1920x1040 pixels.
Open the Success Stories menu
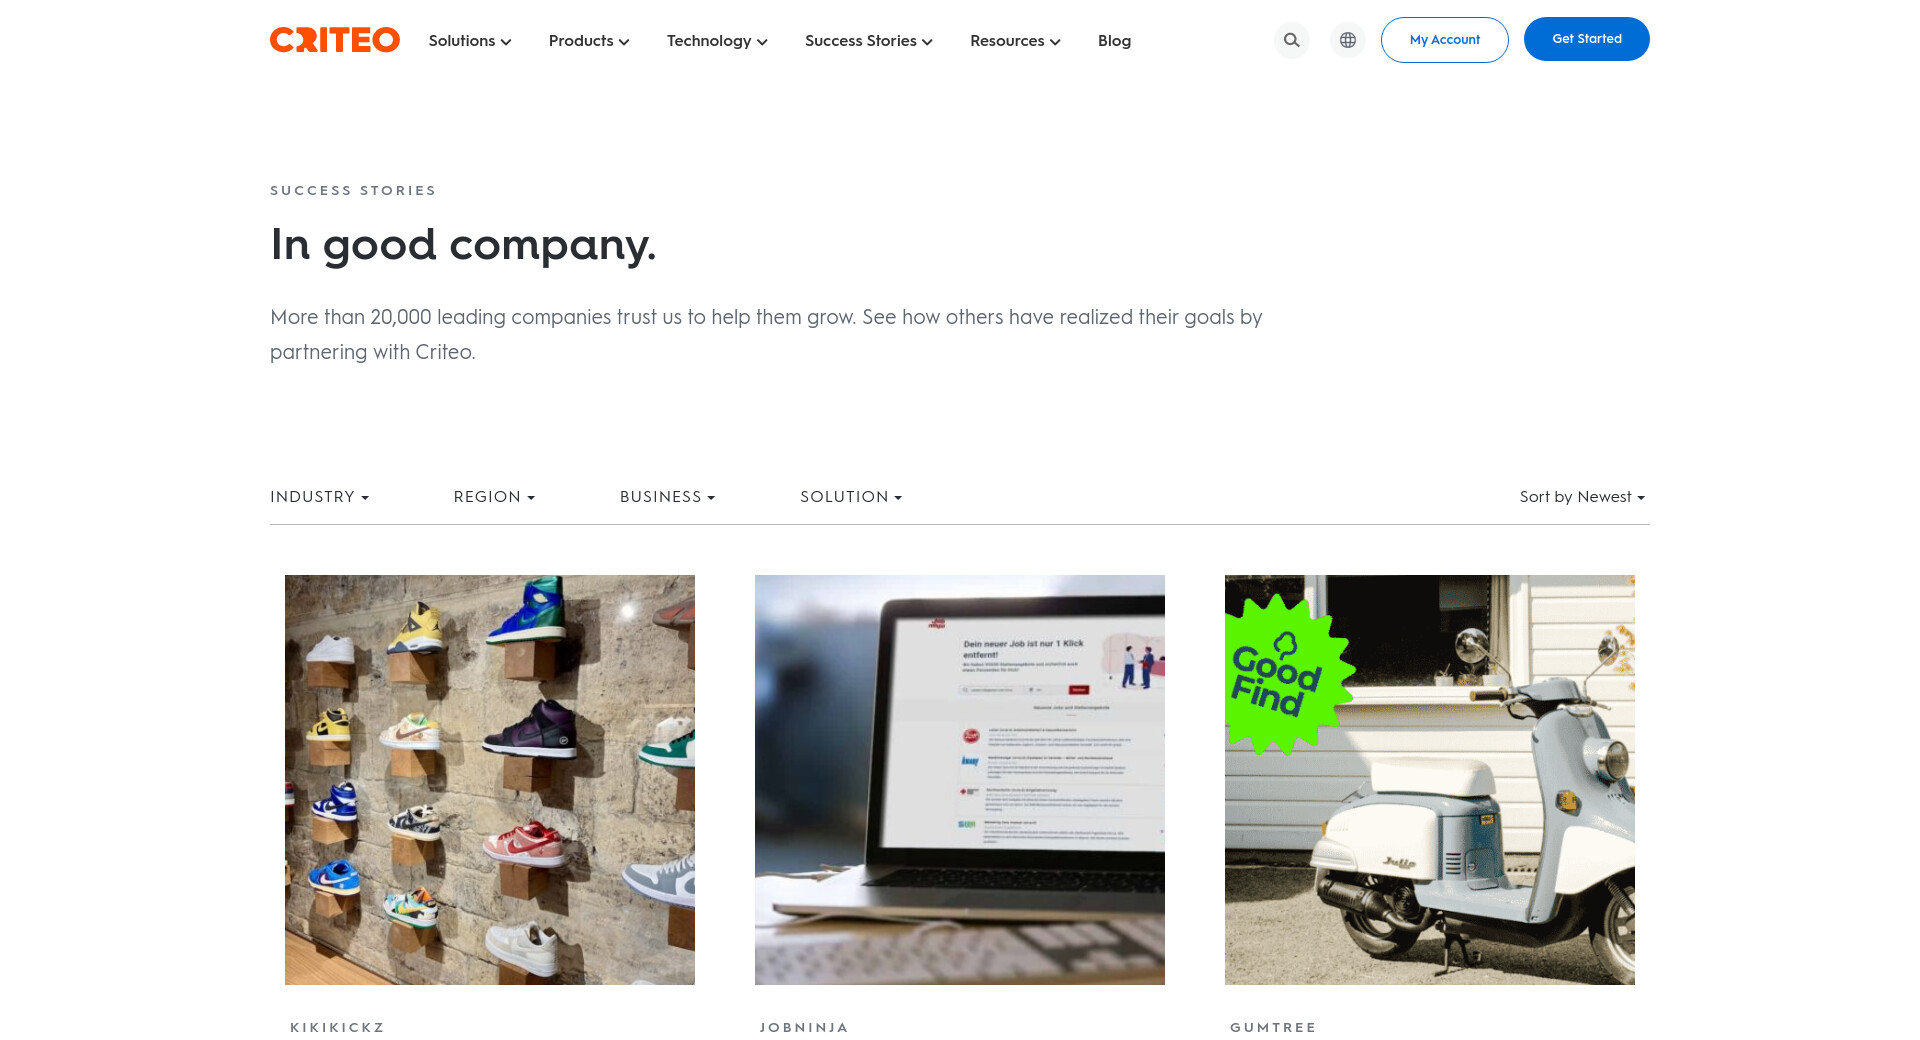(x=869, y=41)
